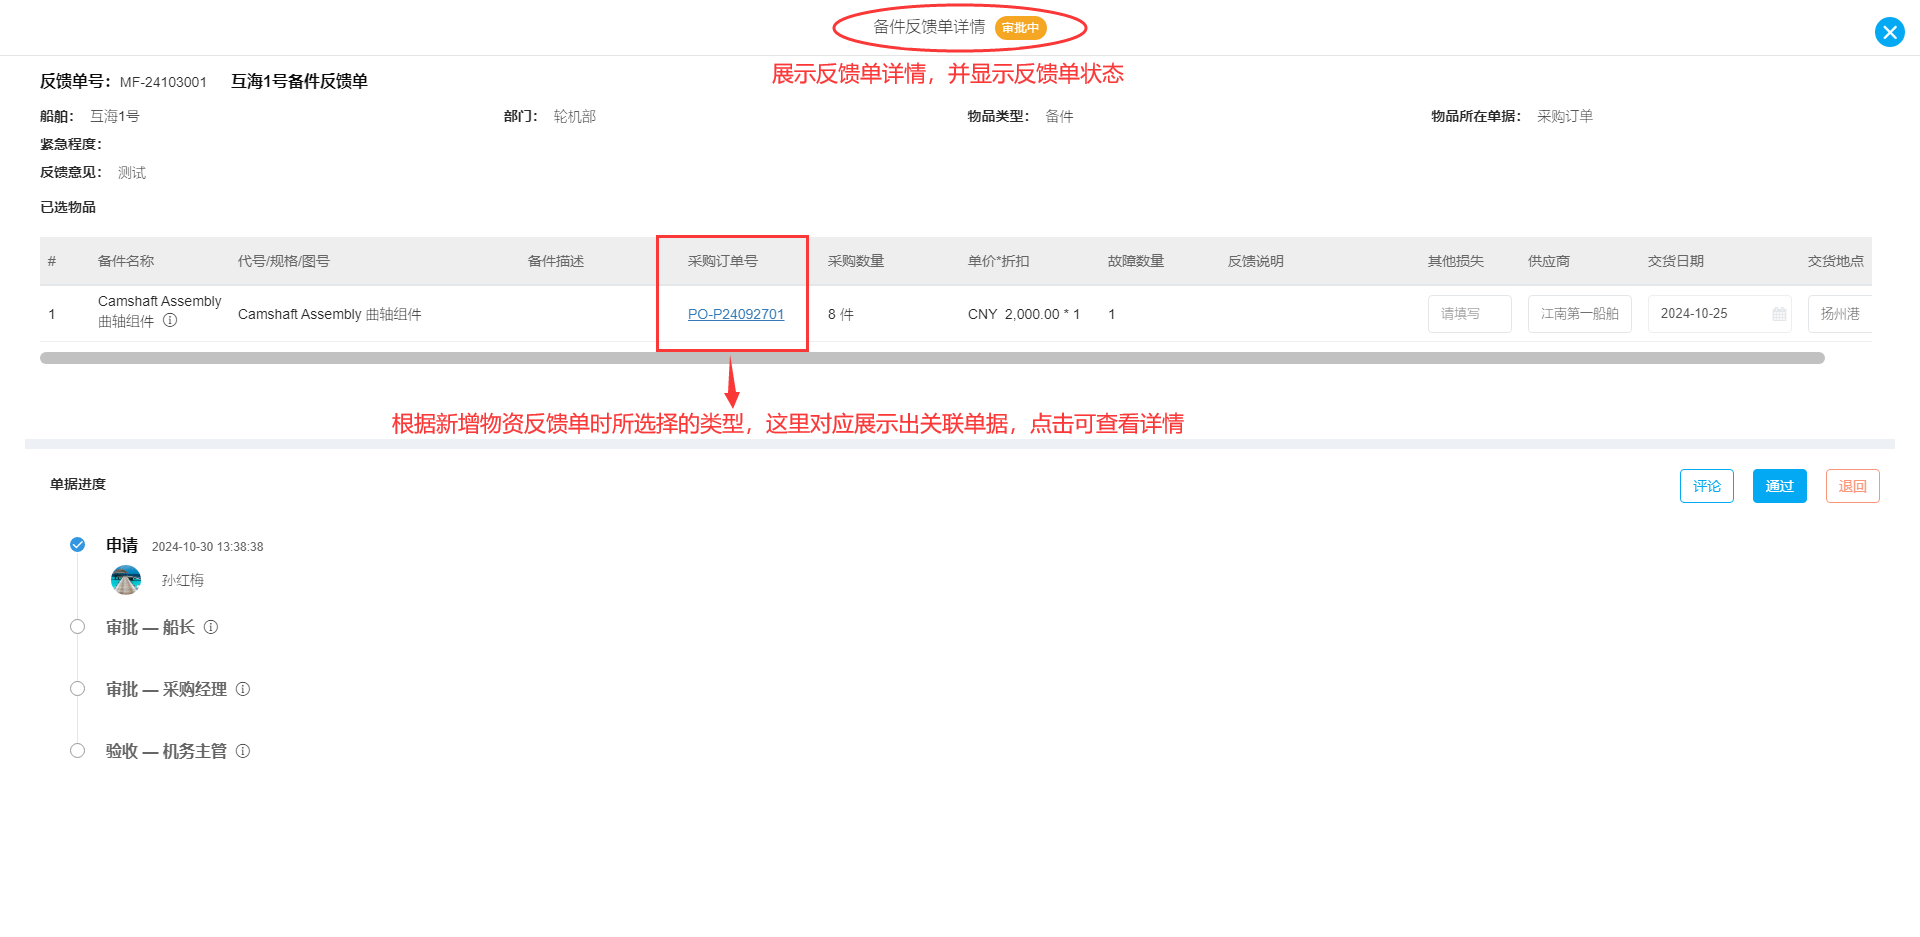This screenshot has height=937, width=1920.
Task: Click the supplier field 江南第一船舶
Action: coord(1580,314)
